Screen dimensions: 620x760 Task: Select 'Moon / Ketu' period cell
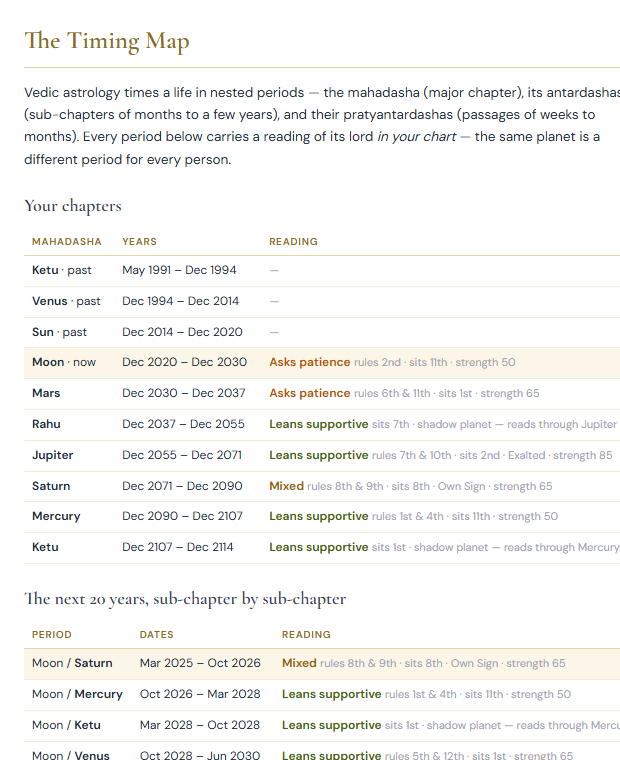point(66,725)
